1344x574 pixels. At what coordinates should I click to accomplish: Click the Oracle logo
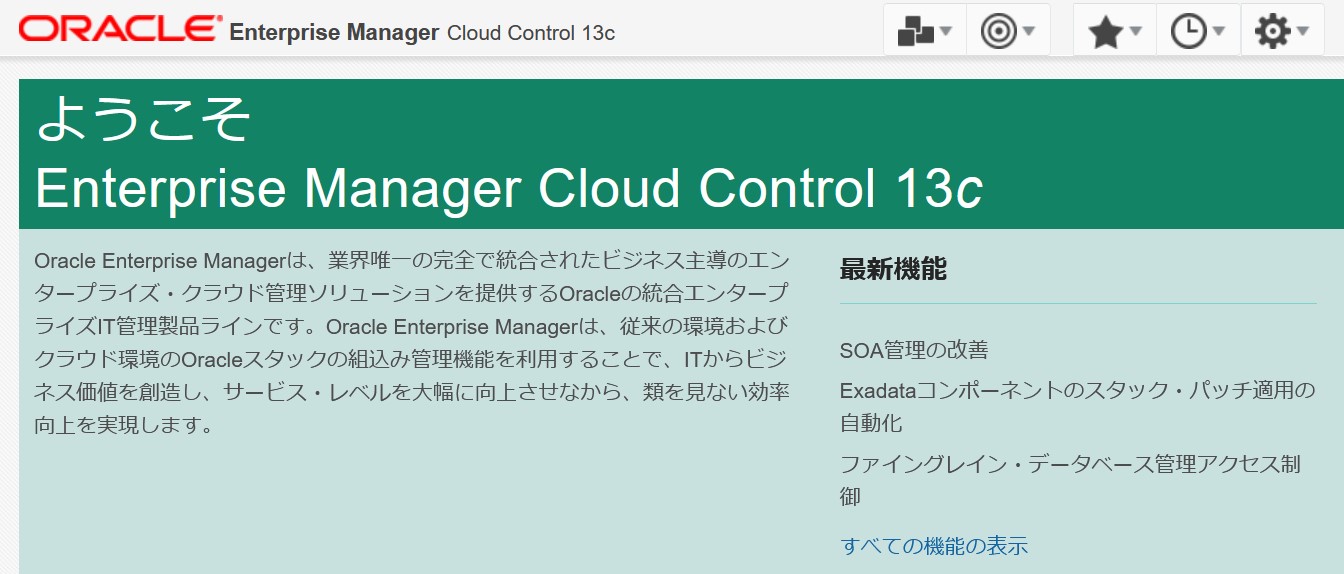120,29
